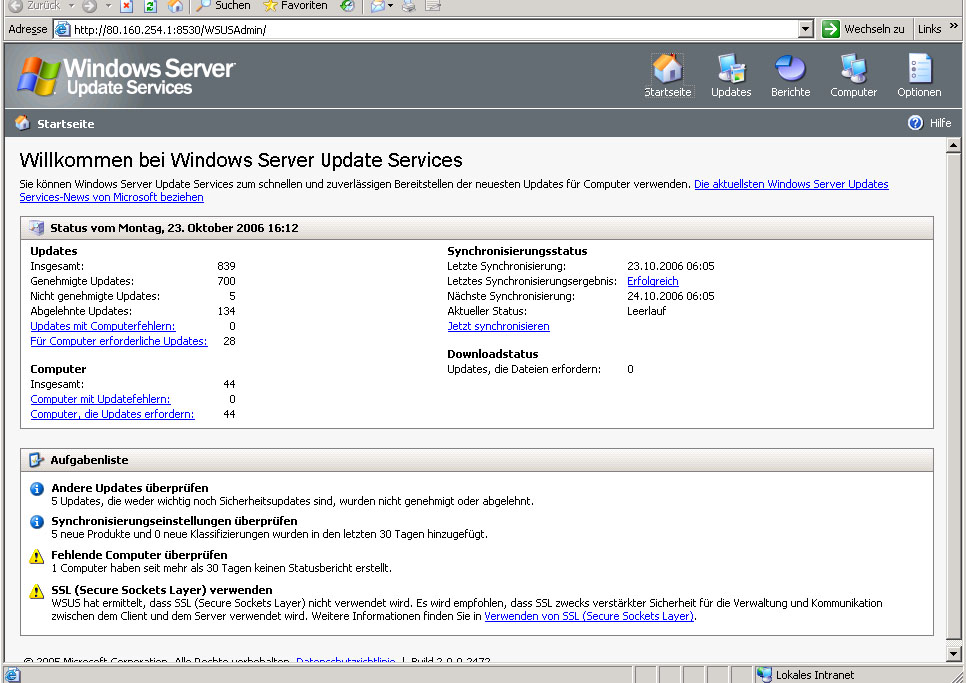Click the Startseite breadcrumb house icon
Image resolution: width=966 pixels, height=683 pixels.
point(23,123)
